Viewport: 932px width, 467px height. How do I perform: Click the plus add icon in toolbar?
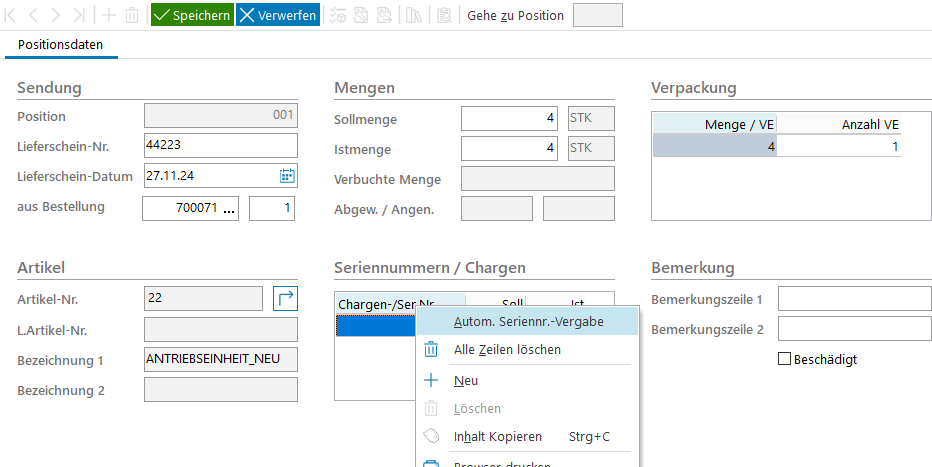108,15
